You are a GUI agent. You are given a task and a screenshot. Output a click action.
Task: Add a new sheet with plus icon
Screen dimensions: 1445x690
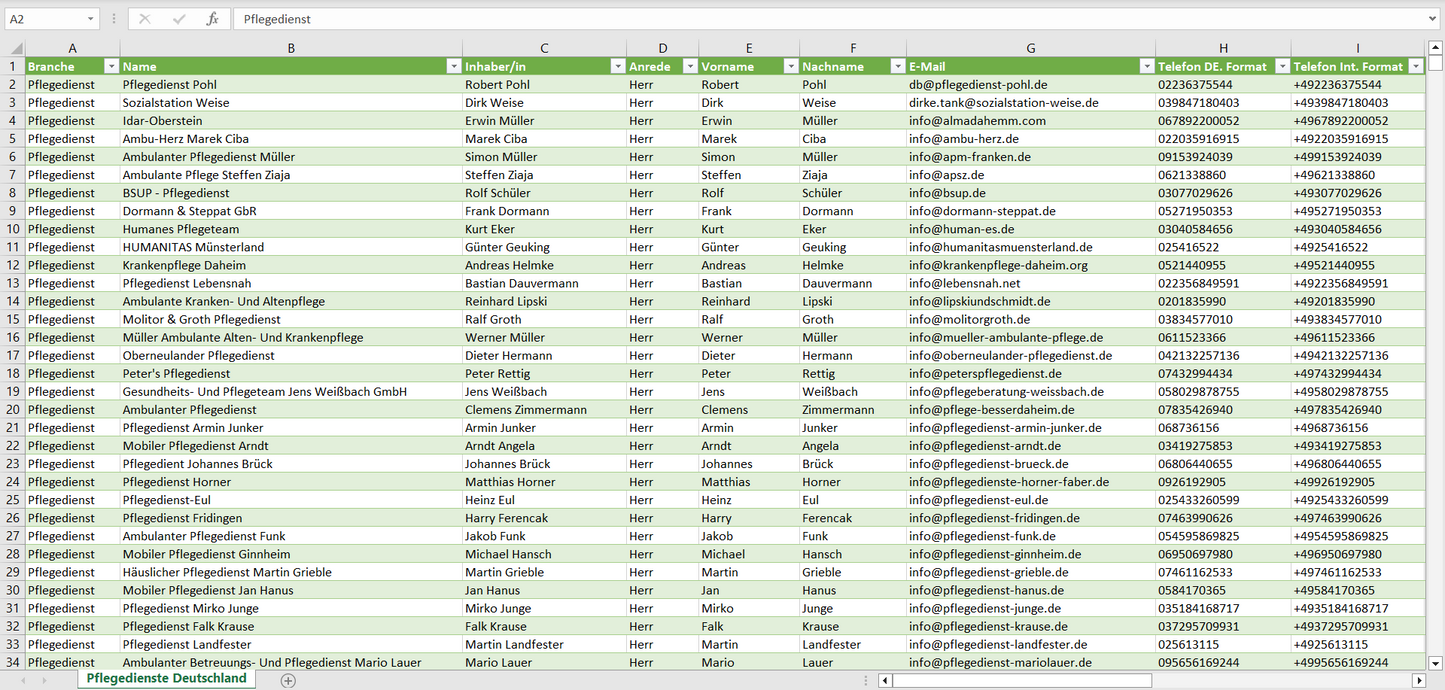[288, 680]
